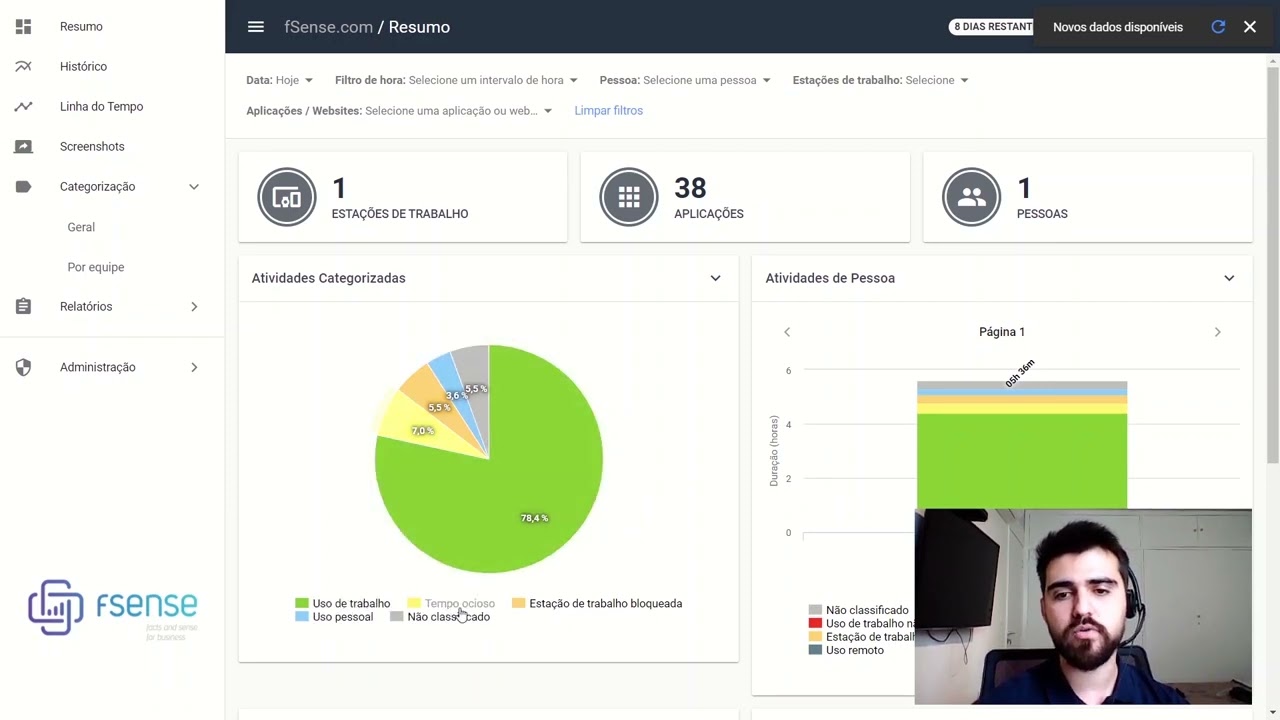Toggle Uso de trabalho legend item

(343, 603)
